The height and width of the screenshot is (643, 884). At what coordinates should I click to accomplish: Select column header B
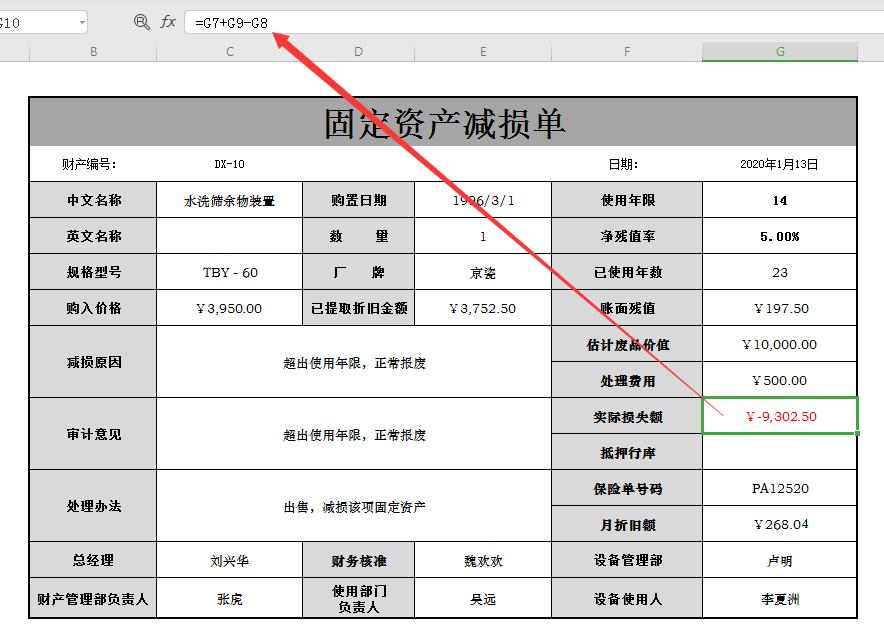(x=93, y=50)
